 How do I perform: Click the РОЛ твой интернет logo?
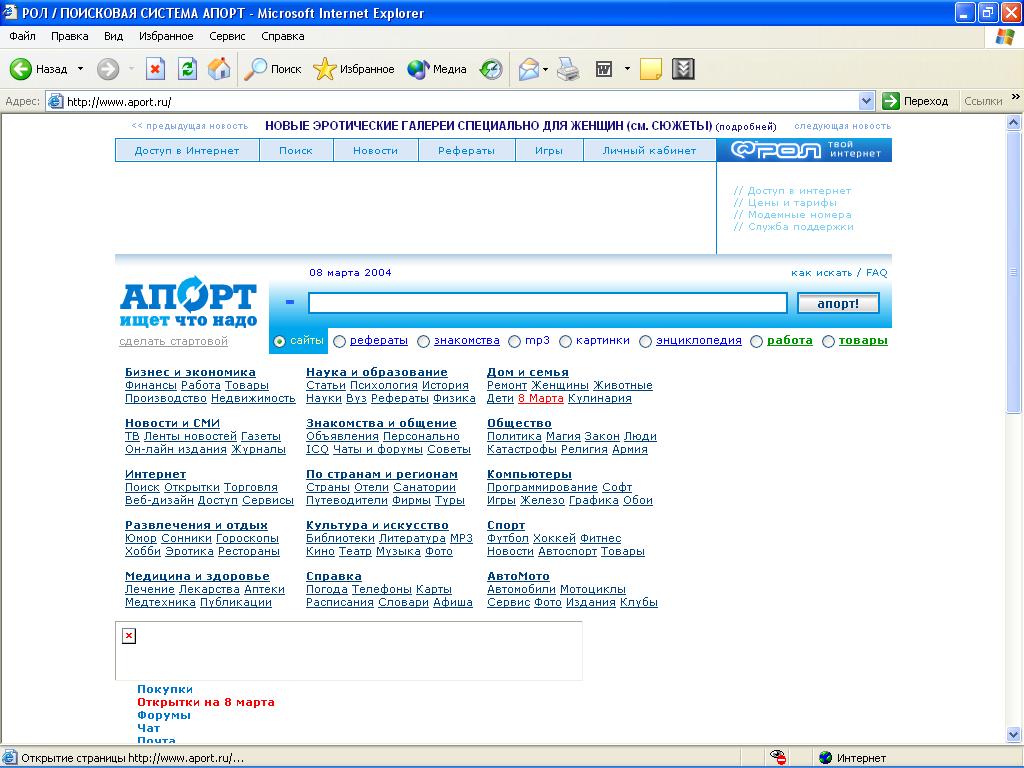(804, 150)
